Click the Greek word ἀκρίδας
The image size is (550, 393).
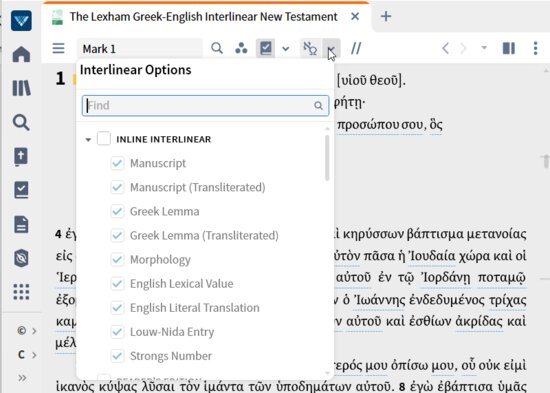click(479, 322)
